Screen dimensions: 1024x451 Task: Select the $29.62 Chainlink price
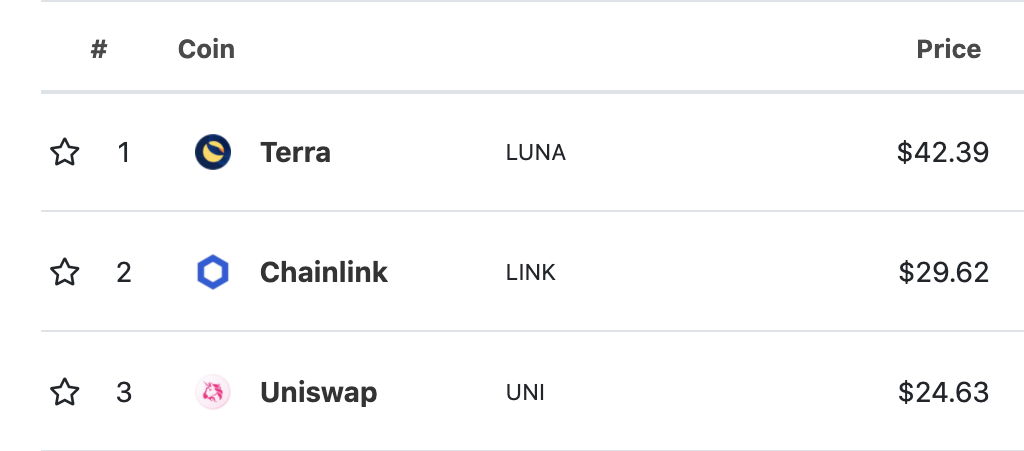tap(944, 272)
